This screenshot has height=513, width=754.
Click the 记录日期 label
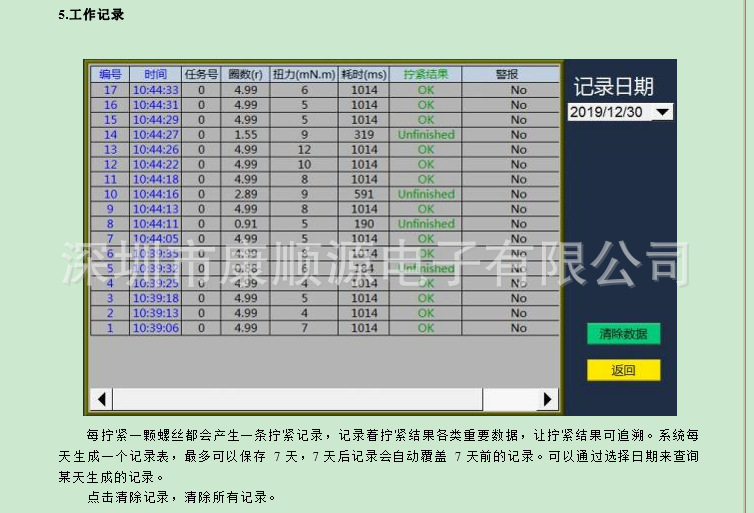pyautogui.click(x=613, y=87)
